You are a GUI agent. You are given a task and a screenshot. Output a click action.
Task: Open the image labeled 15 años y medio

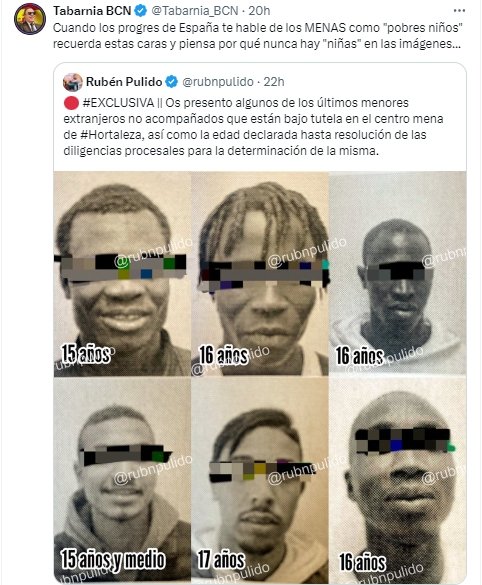122,480
